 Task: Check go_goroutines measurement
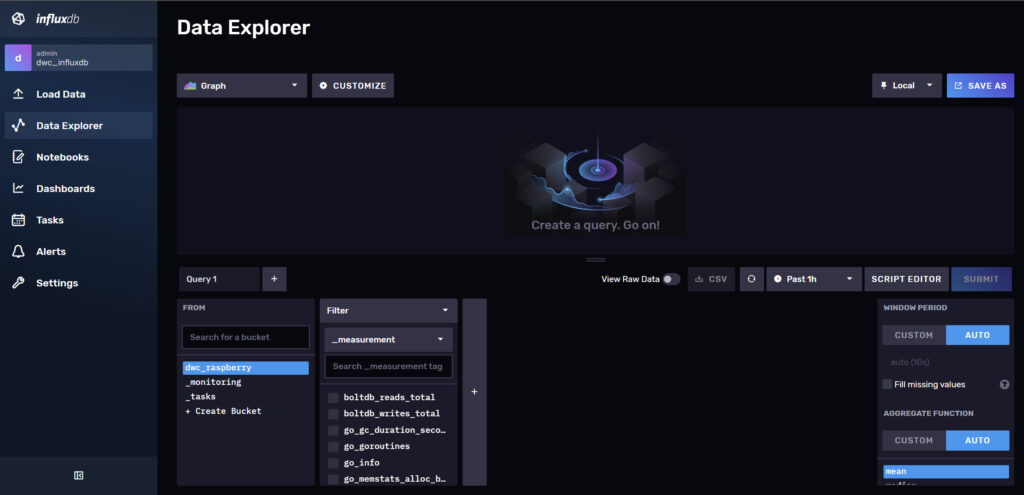(x=333, y=446)
